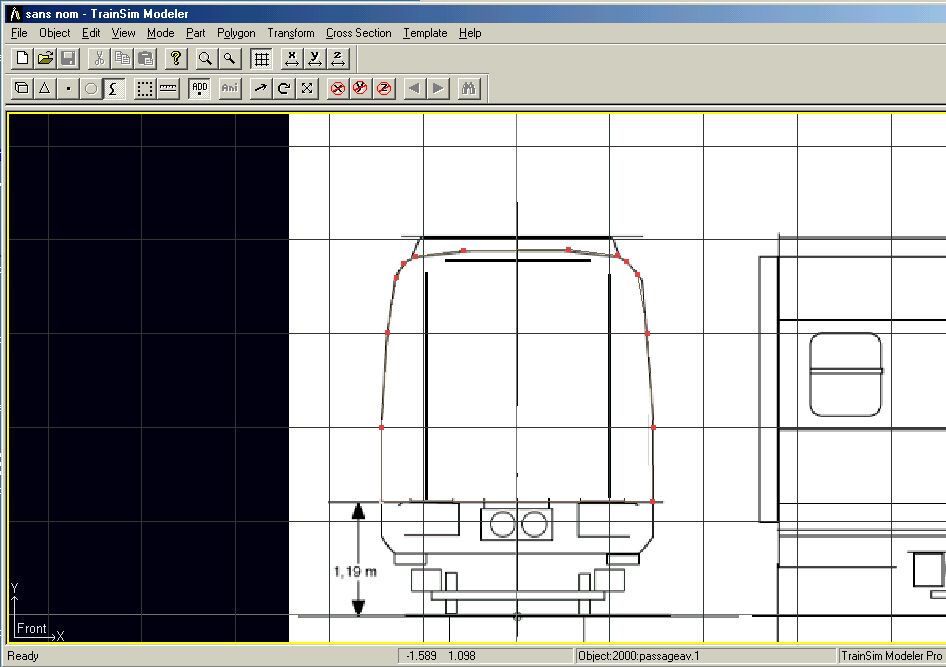Click the Rotate tool icon
Viewport: 946px width, 667px height.
coord(284,89)
